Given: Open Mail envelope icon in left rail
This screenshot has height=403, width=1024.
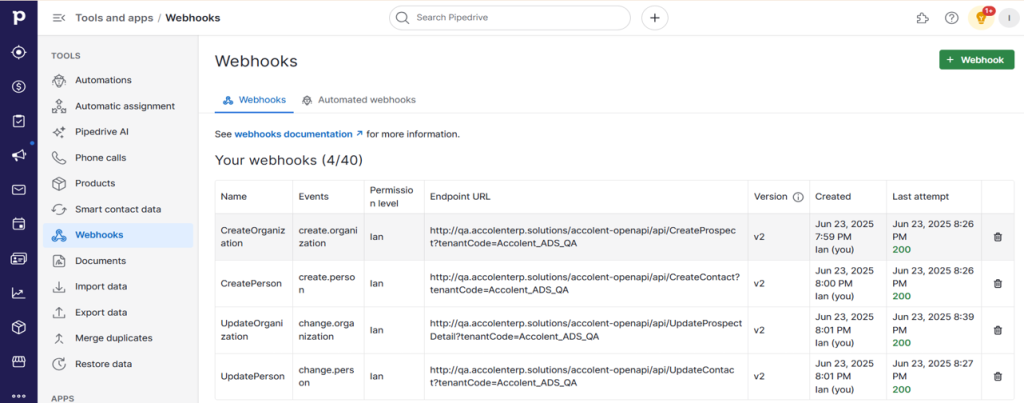Looking at the screenshot, I should [x=18, y=189].
